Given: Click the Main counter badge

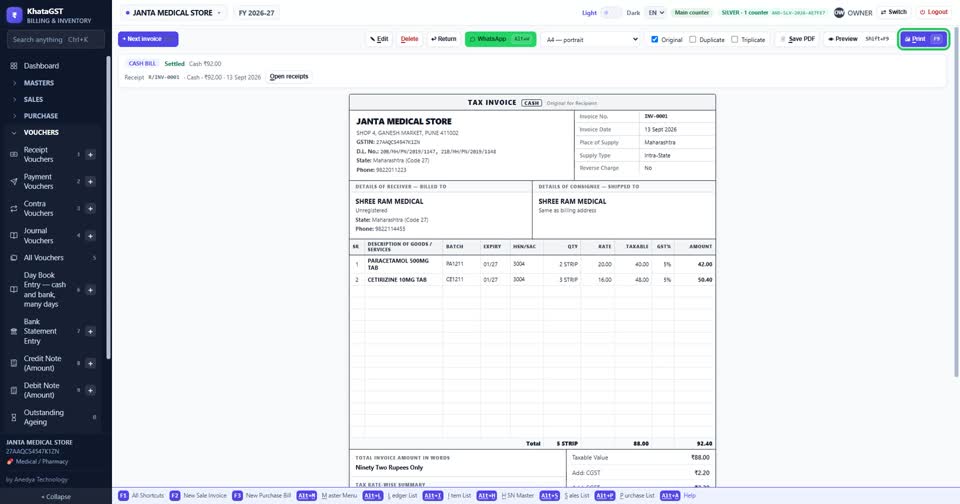Looking at the screenshot, I should [x=692, y=12].
